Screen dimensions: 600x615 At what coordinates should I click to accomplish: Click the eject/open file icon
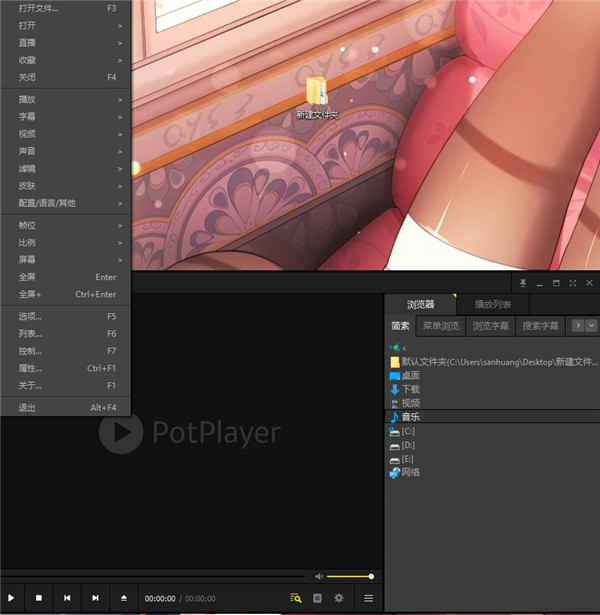point(124,598)
